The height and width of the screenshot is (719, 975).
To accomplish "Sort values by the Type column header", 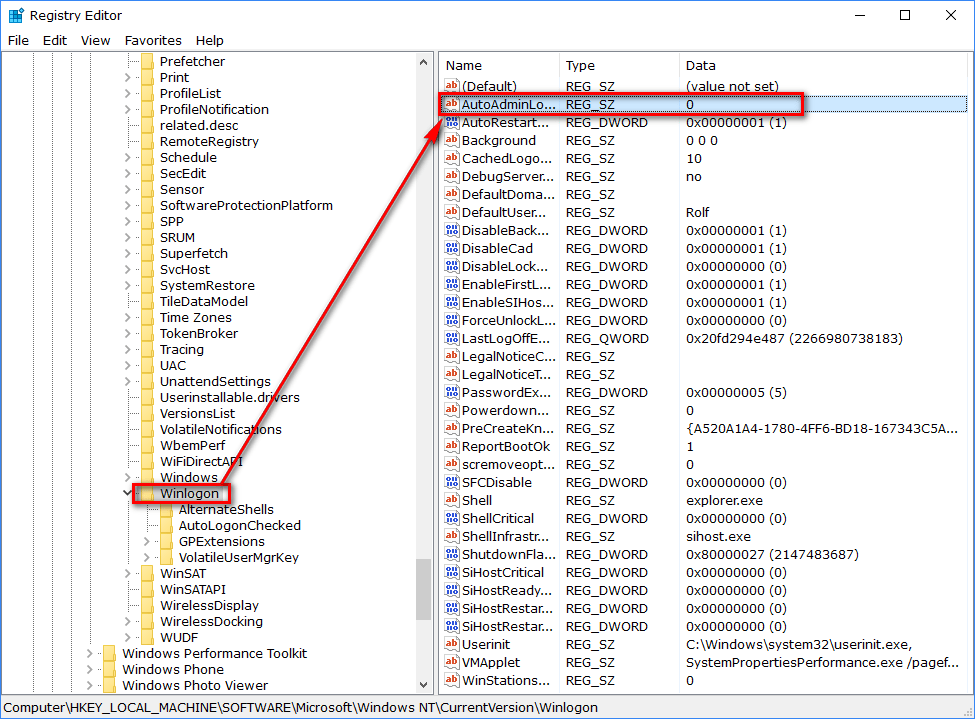I will click(x=619, y=65).
